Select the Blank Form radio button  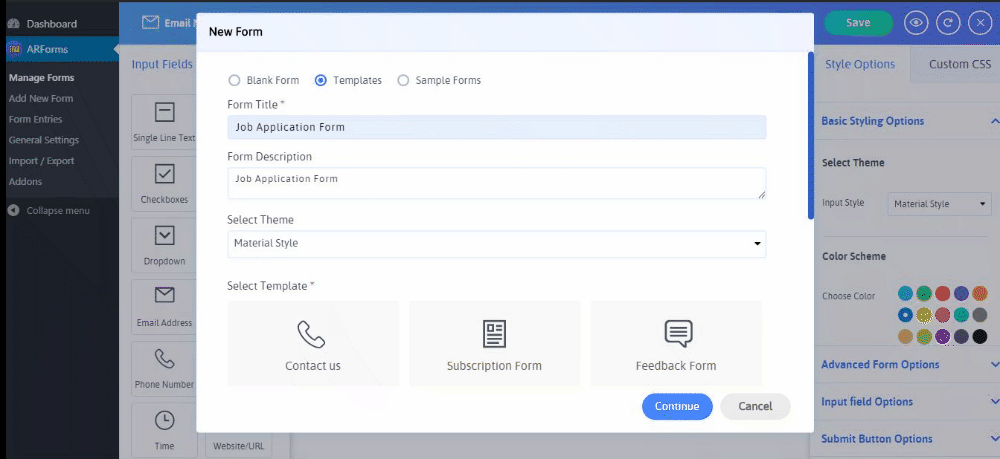point(234,80)
